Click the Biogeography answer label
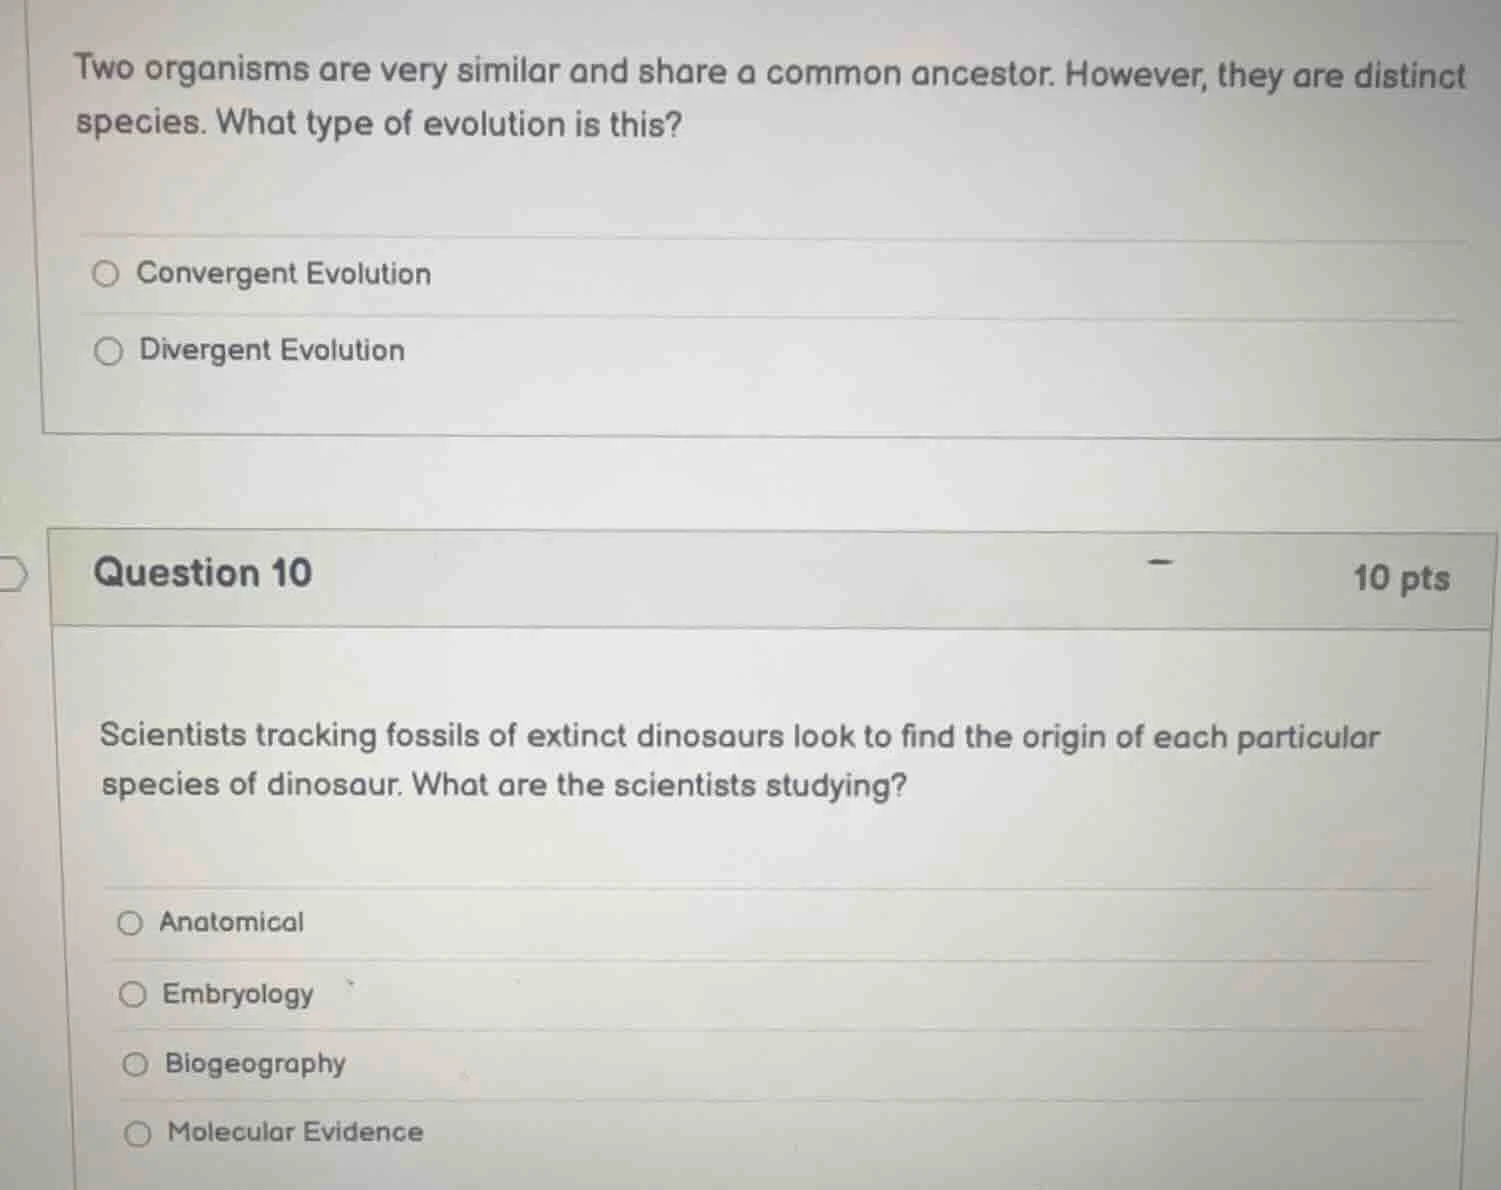 click(255, 1063)
